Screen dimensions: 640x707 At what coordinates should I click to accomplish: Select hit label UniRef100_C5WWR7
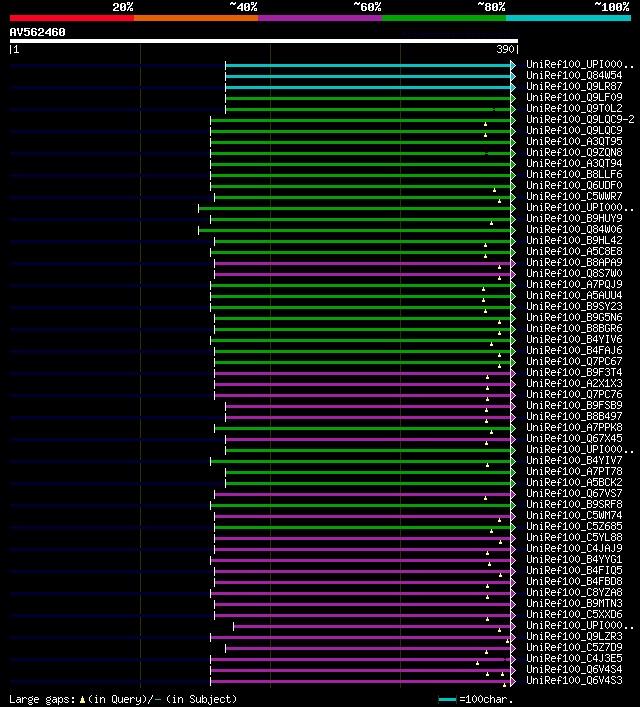(574, 197)
